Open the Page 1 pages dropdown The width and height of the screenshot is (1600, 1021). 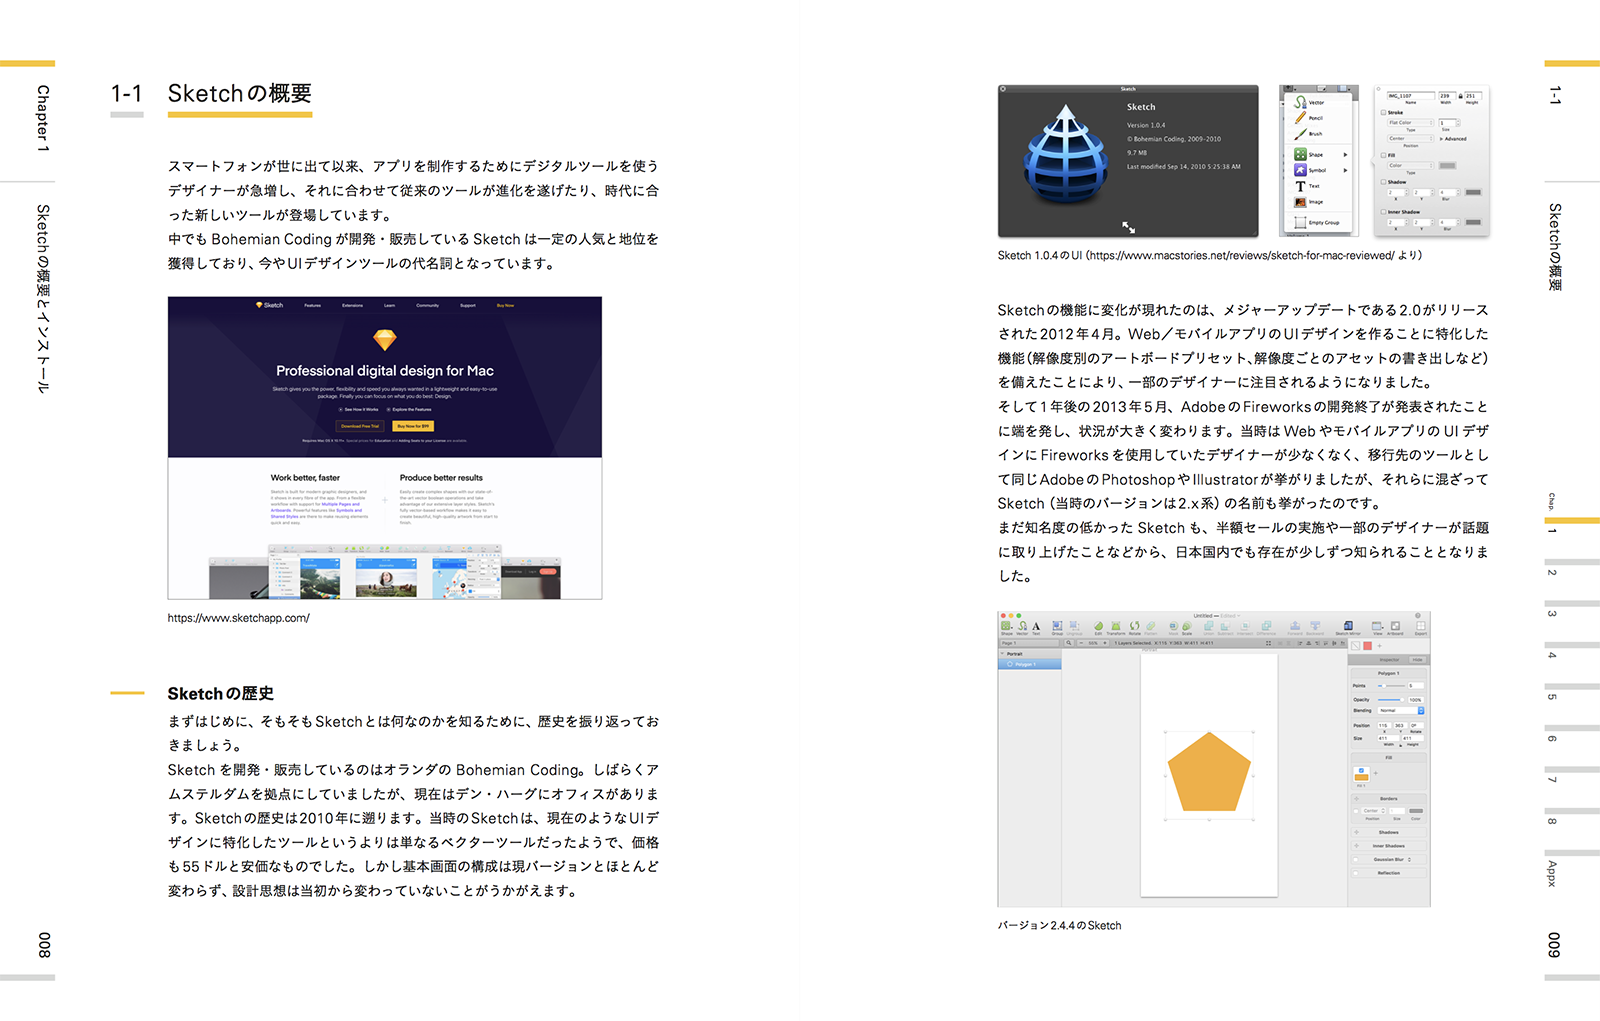click(1030, 643)
